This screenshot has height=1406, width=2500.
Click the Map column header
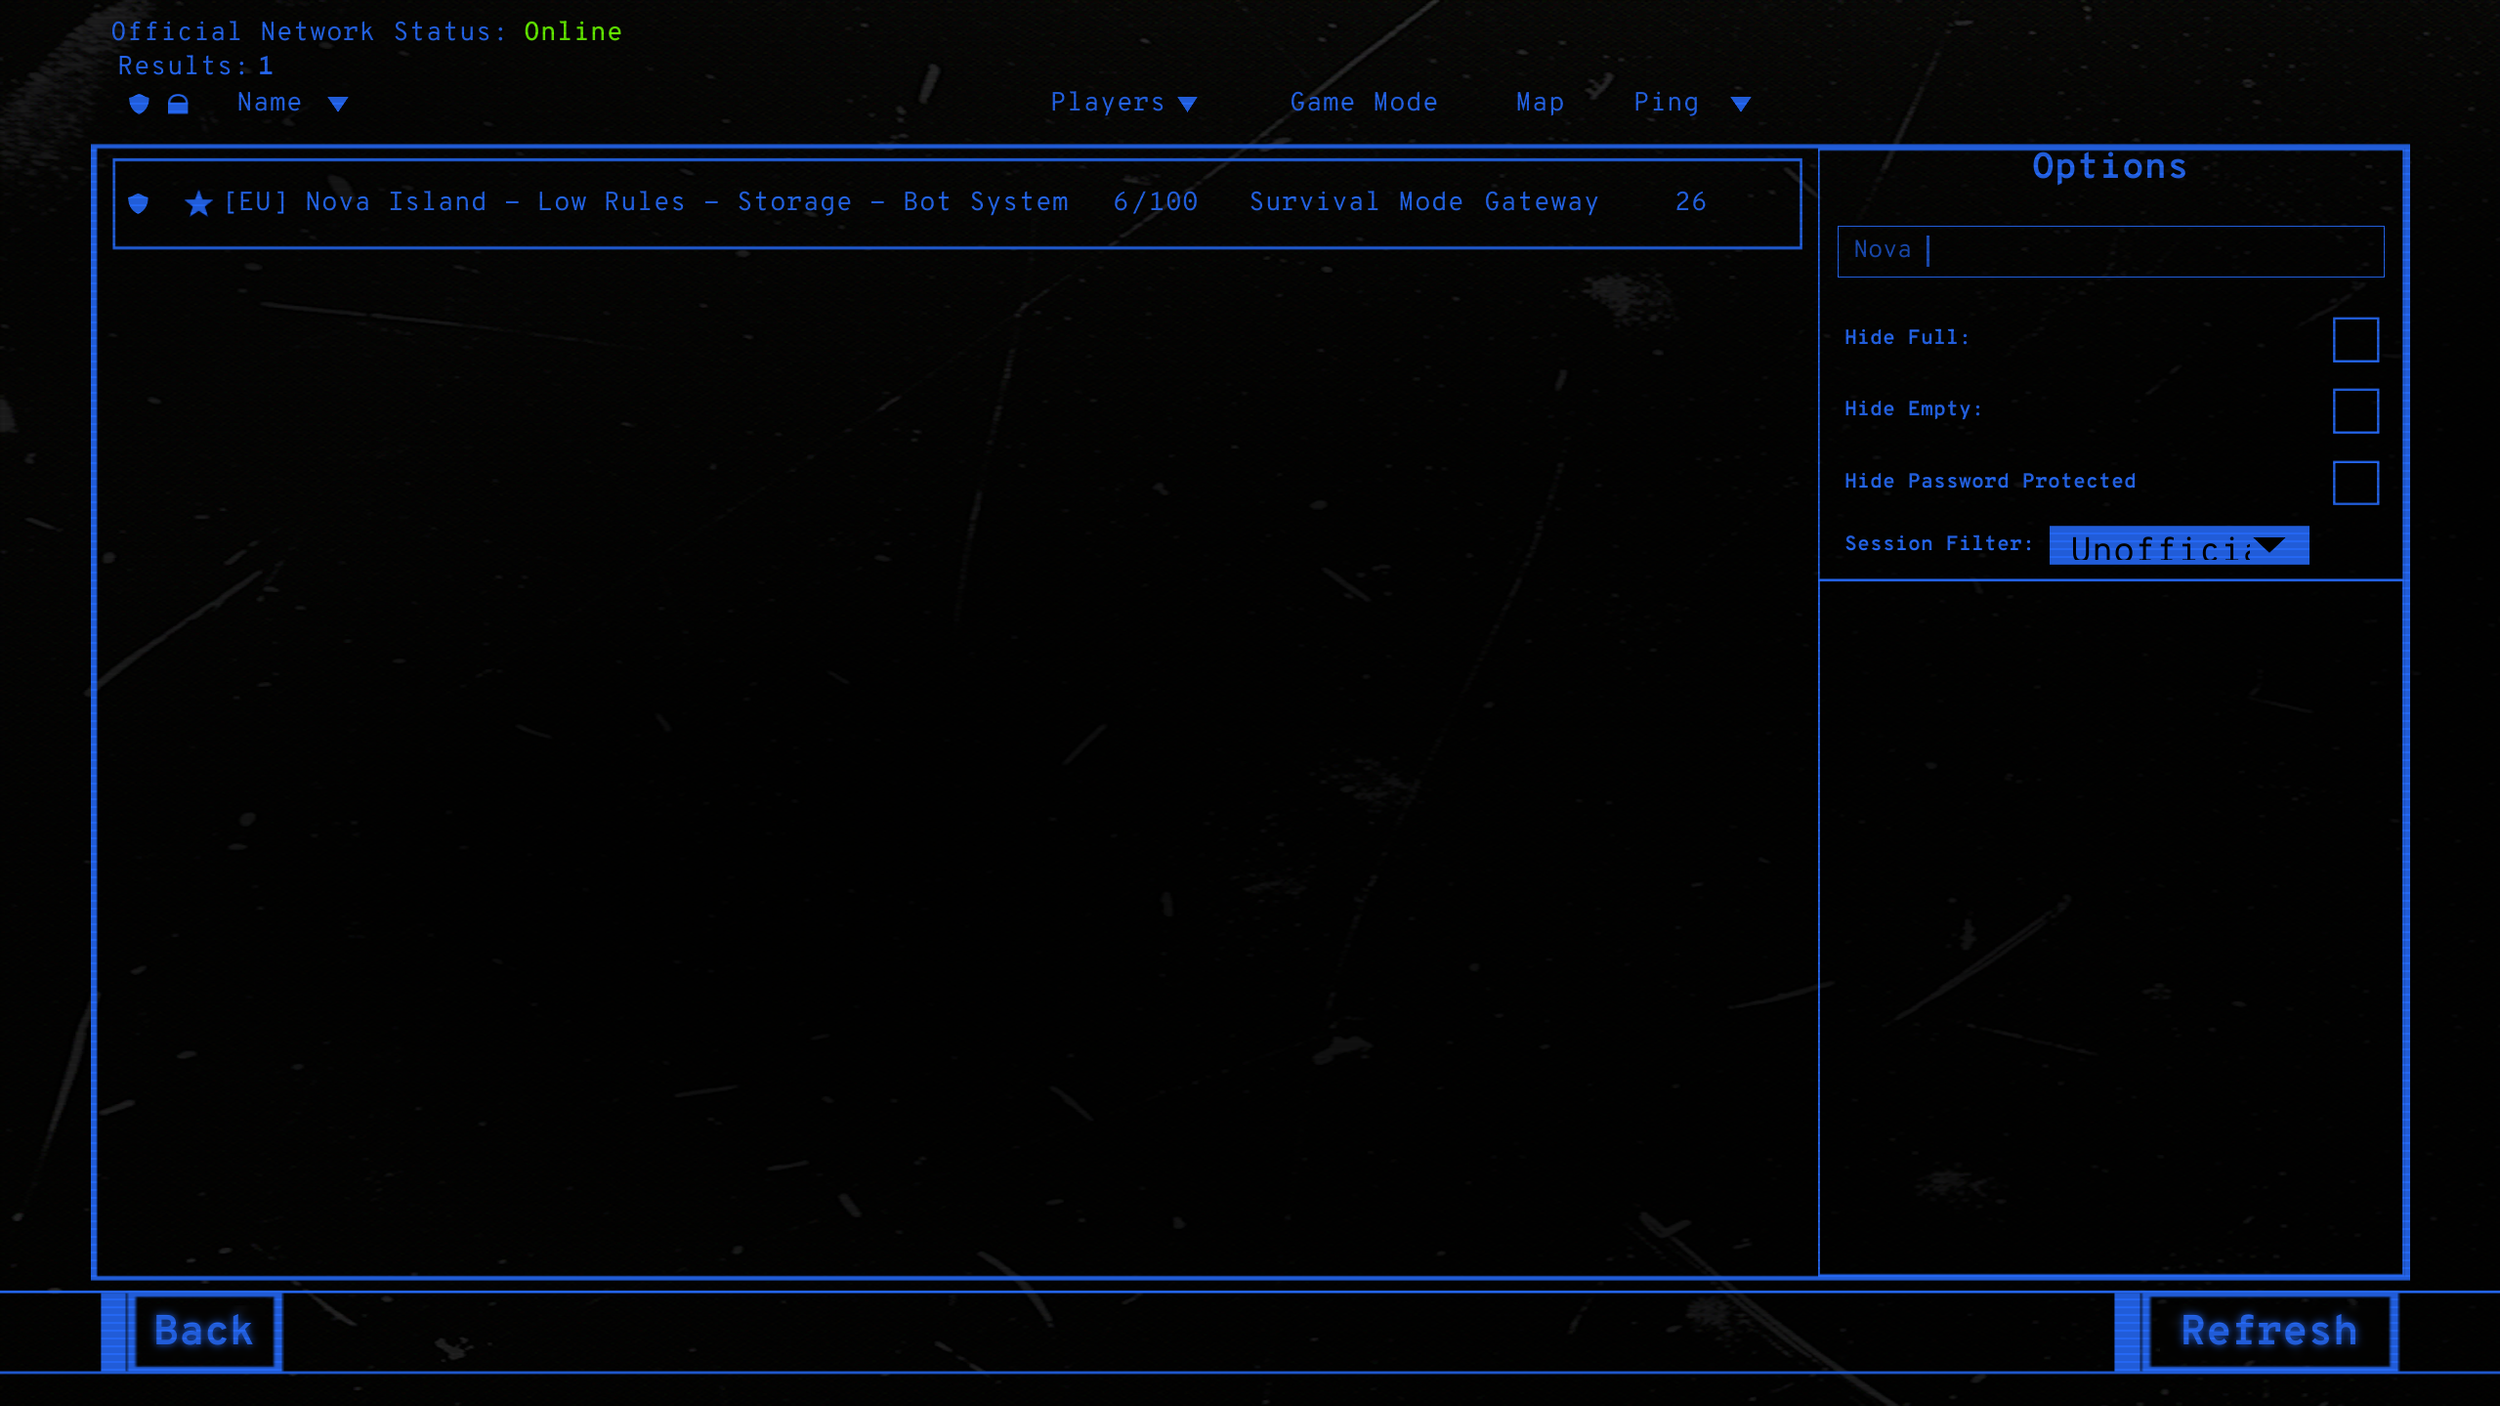tap(1540, 103)
